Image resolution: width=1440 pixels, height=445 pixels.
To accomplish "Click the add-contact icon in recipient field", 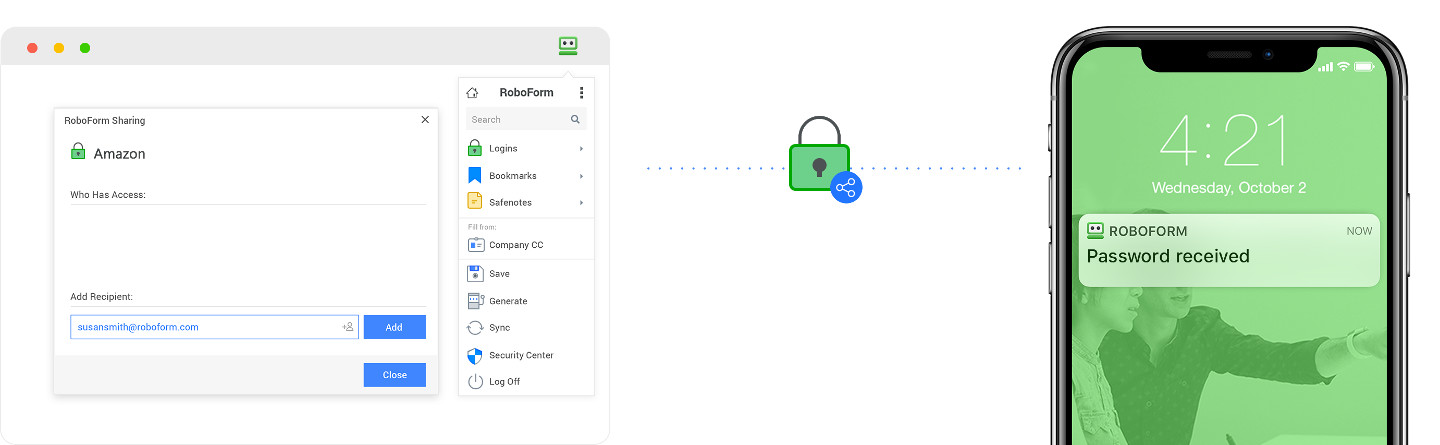I will [x=348, y=327].
